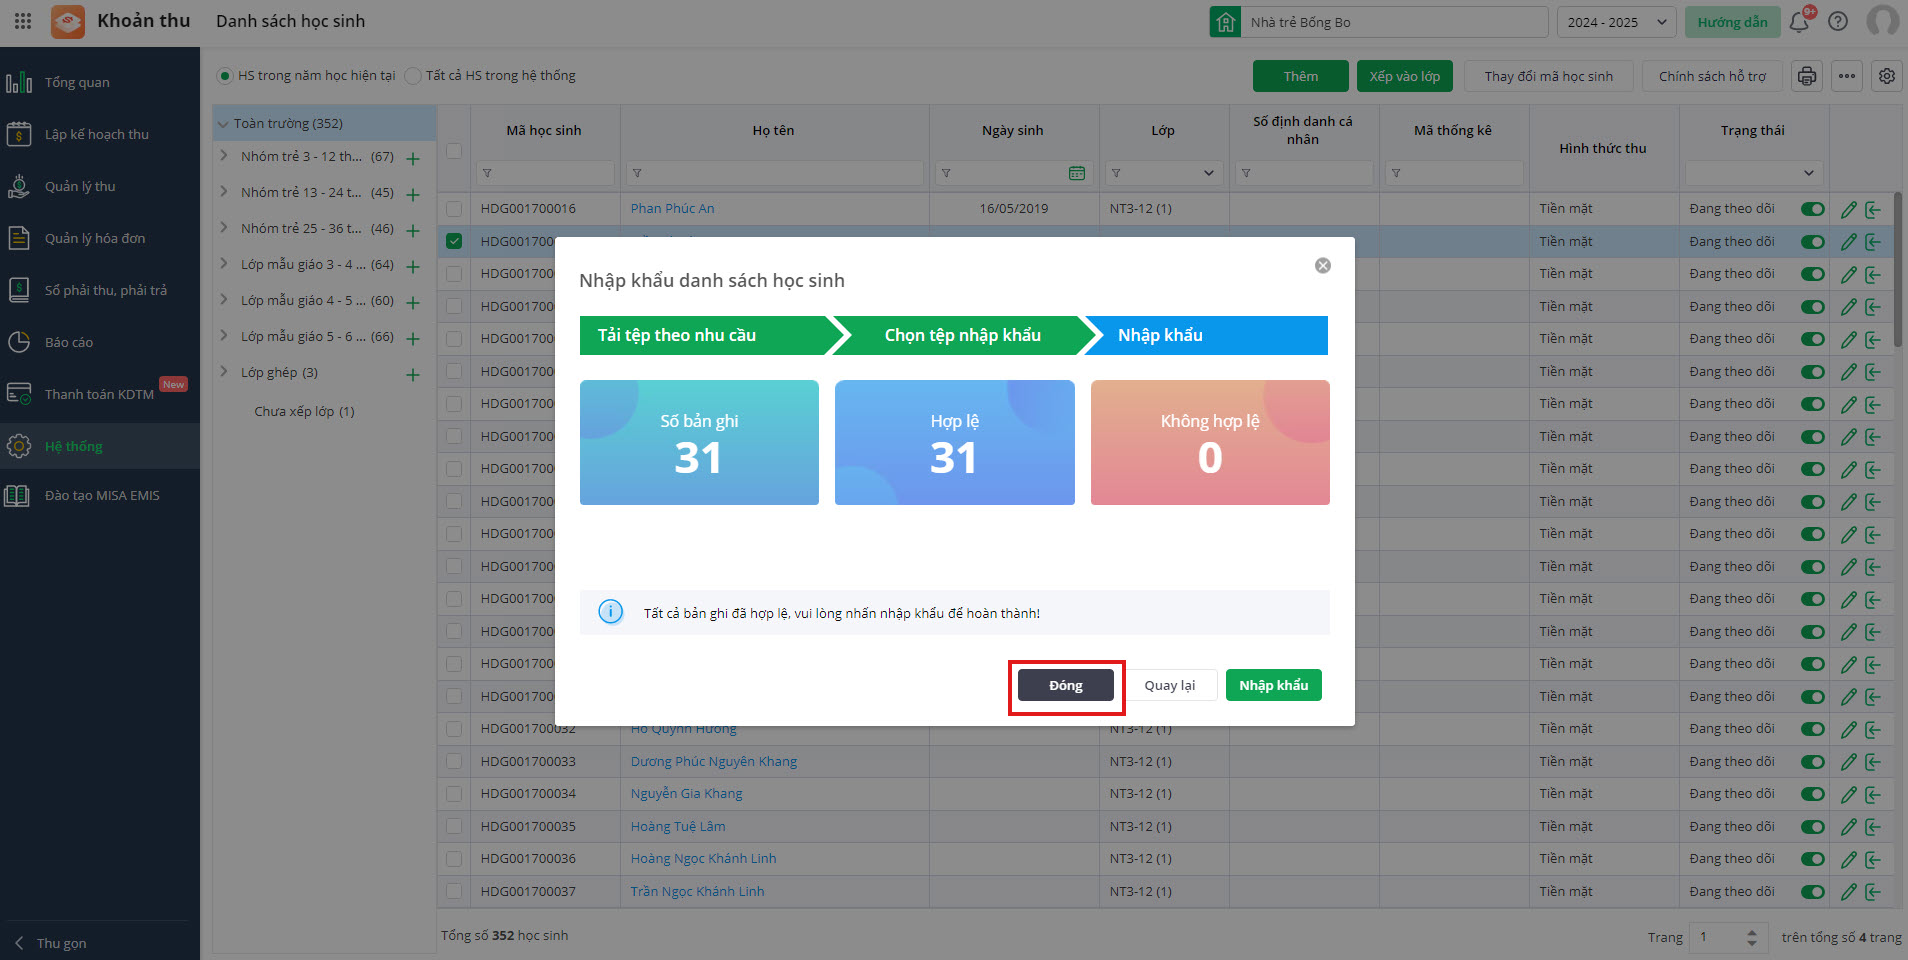Image resolution: width=1908 pixels, height=960 pixels.
Task: Open the apps grid launcher icon
Action: [x=23, y=21]
